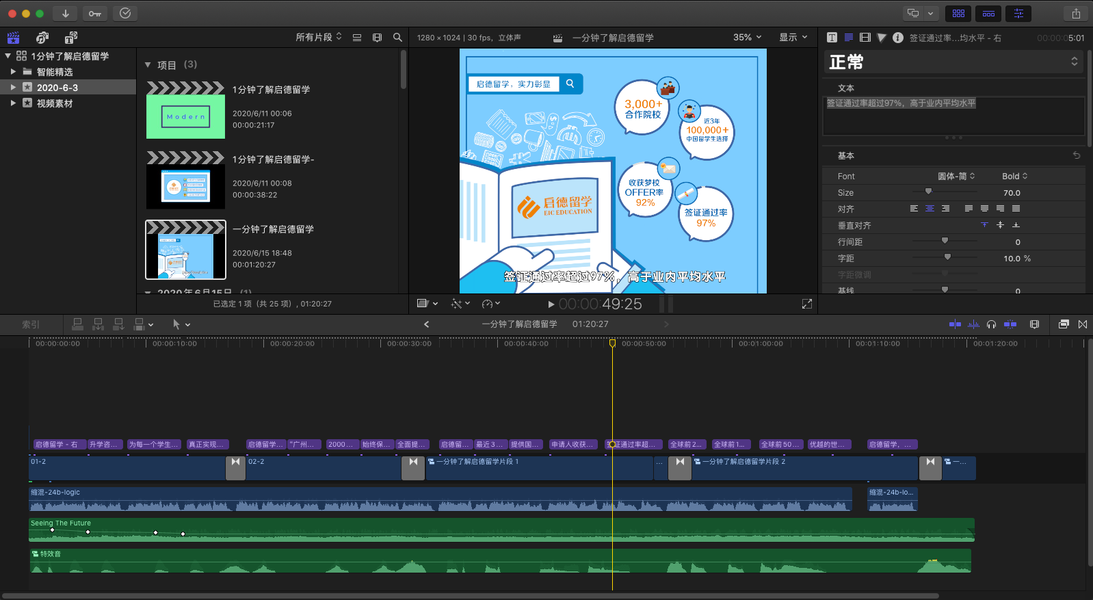Click the Import Media down-arrow button
Viewport: 1093px width, 600px height.
tap(65, 13)
